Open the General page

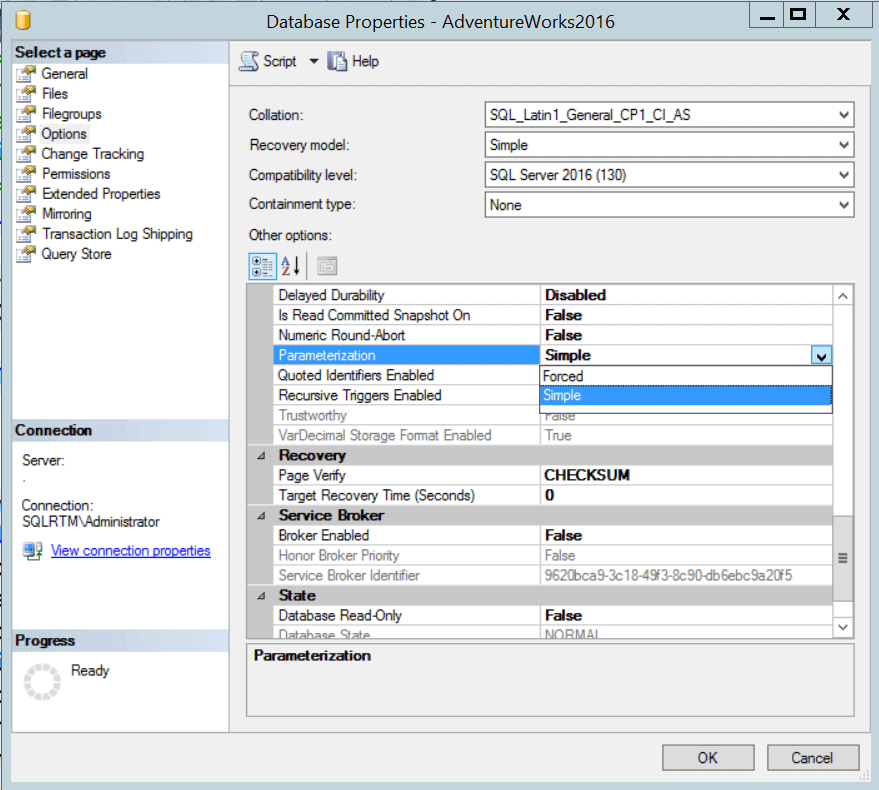(64, 73)
